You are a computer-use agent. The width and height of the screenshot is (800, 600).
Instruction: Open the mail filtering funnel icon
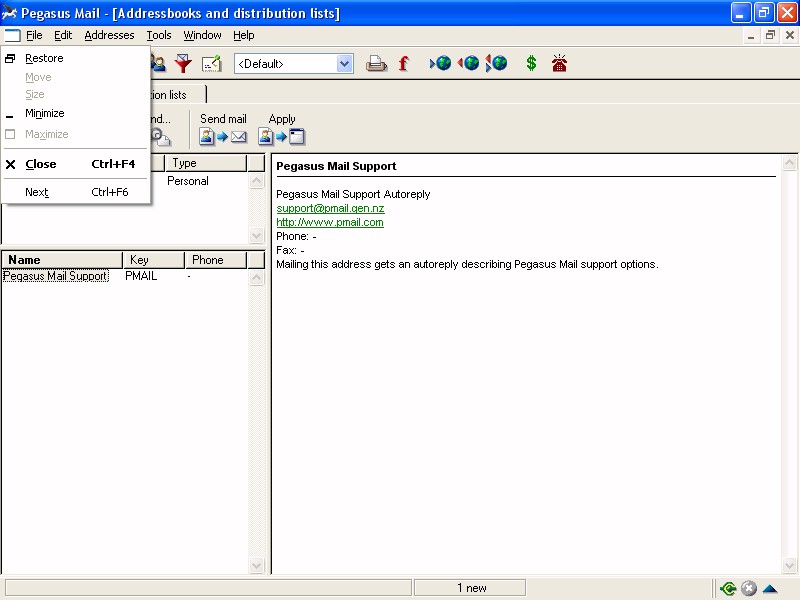[x=183, y=63]
